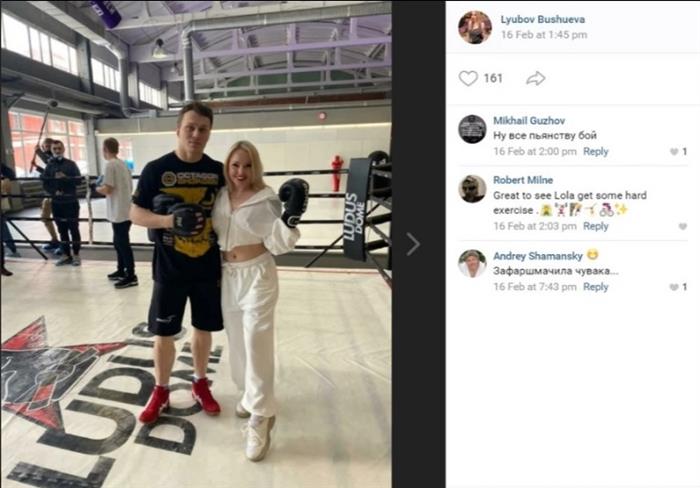Like the photo with the heart icon
The image size is (700, 488).
pyautogui.click(x=468, y=79)
